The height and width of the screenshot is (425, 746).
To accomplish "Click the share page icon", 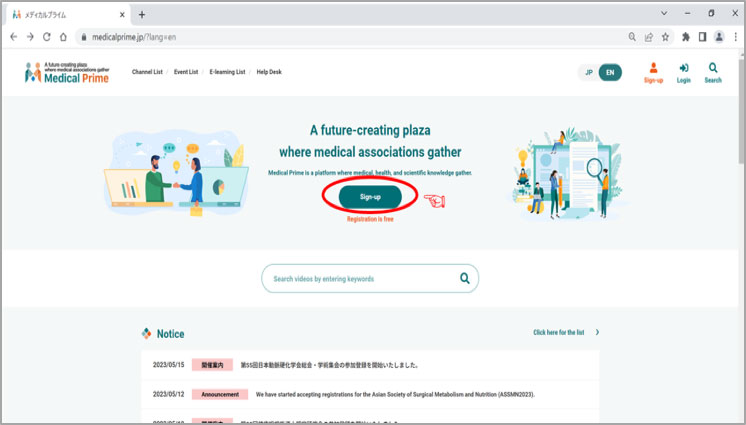I will coord(648,37).
